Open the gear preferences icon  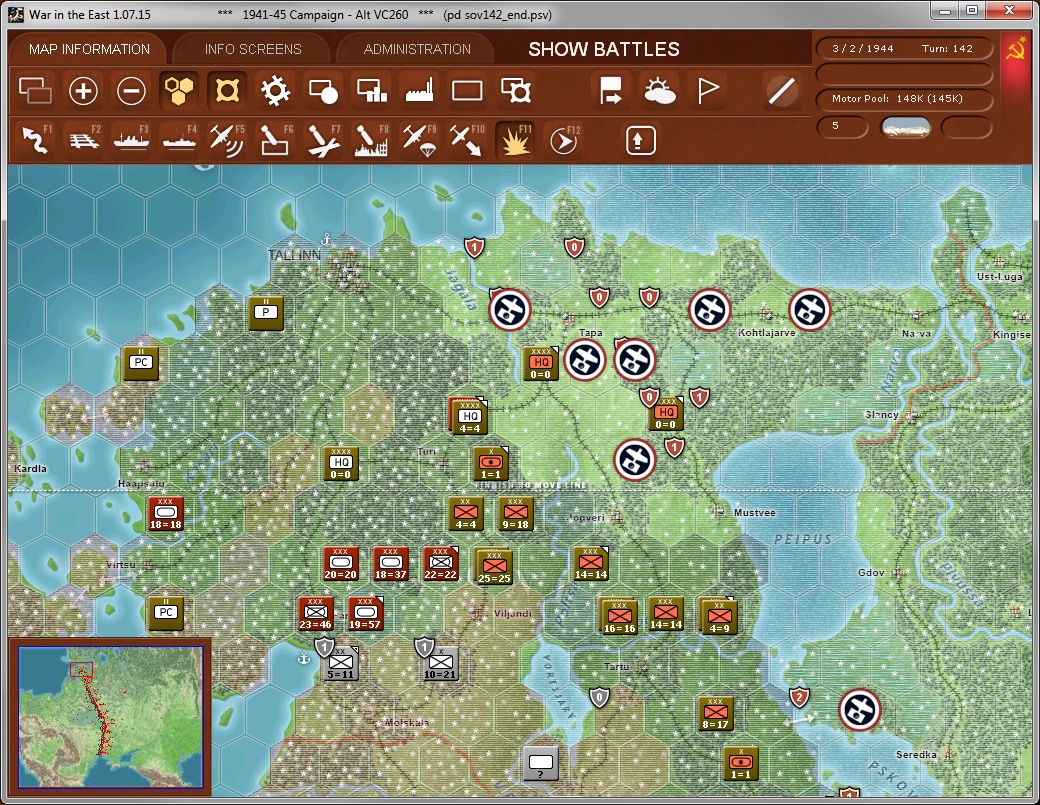tap(275, 91)
